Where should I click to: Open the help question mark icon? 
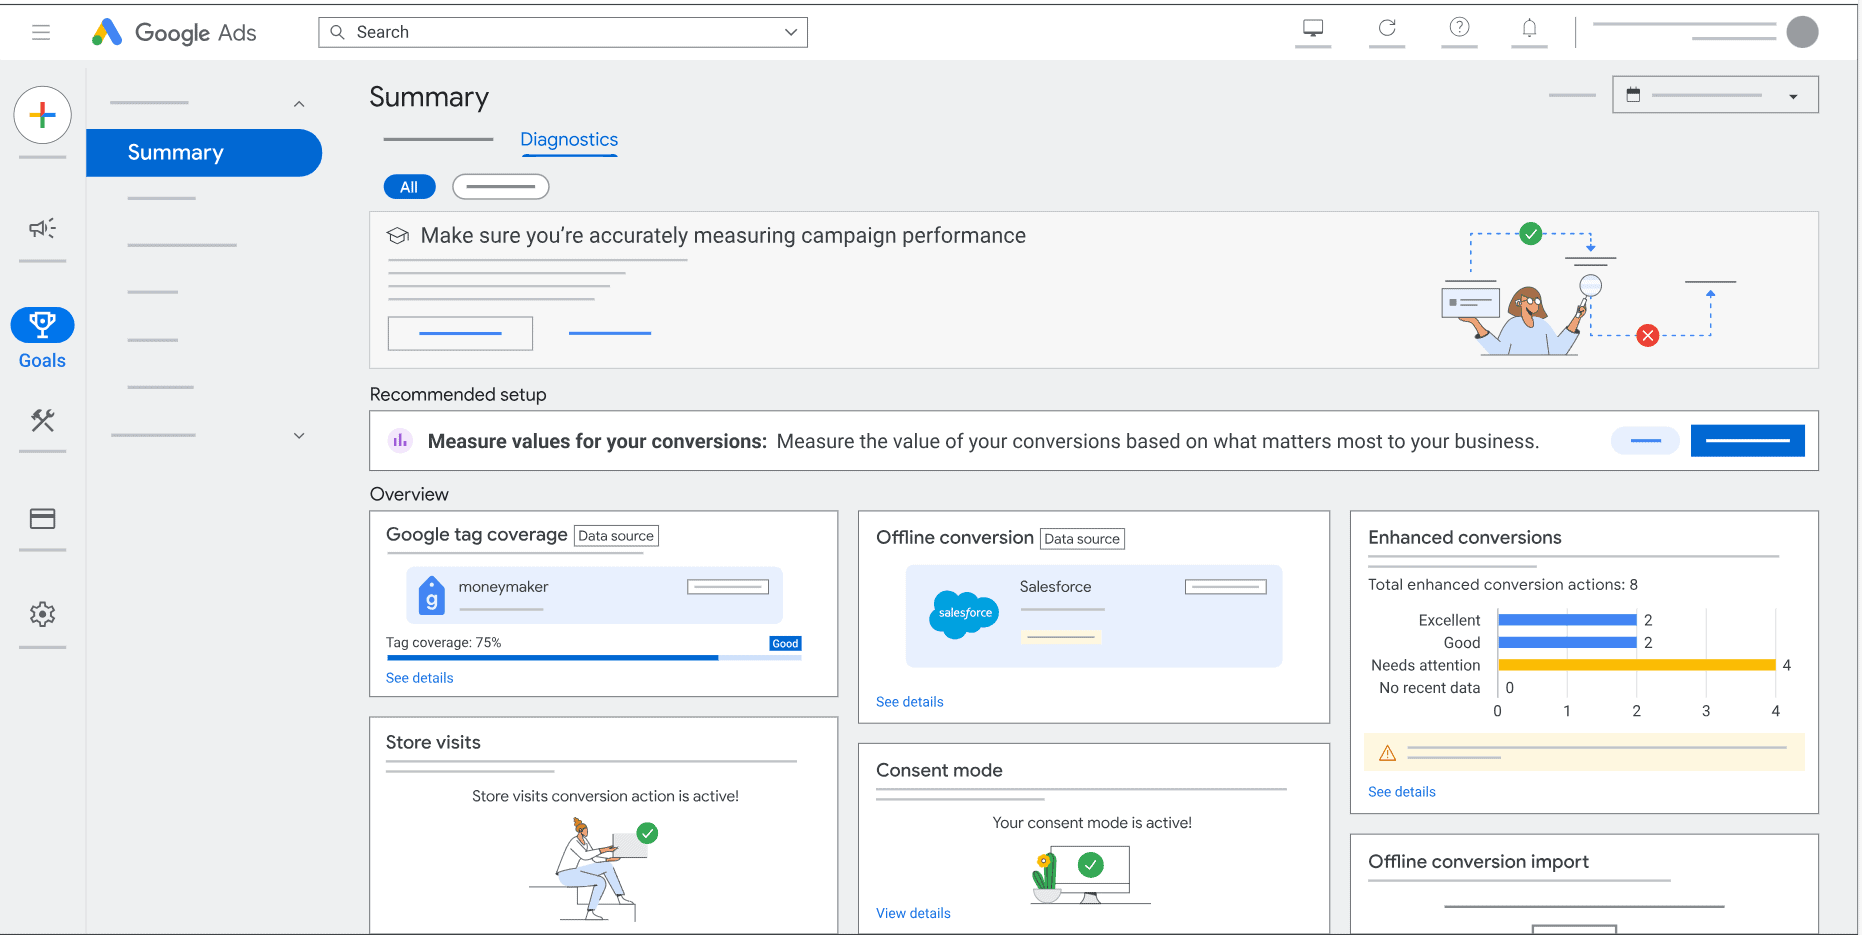point(1460,27)
